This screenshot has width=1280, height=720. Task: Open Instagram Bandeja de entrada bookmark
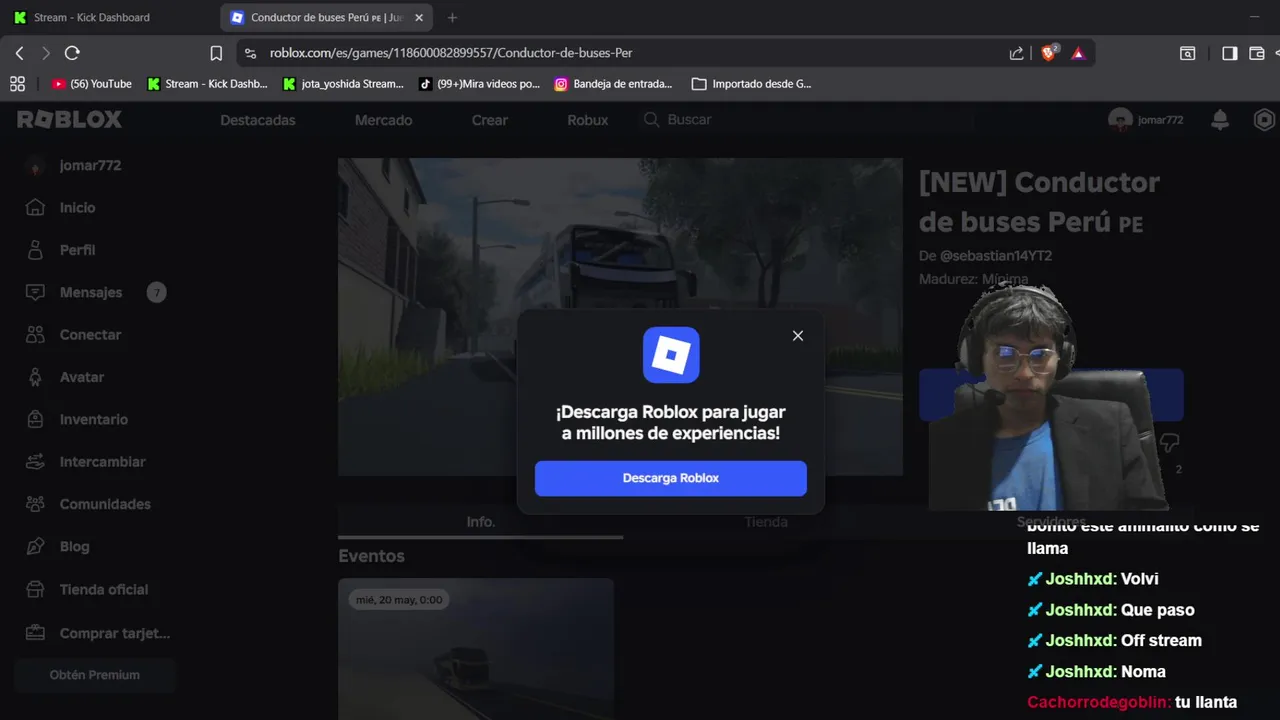(x=613, y=84)
